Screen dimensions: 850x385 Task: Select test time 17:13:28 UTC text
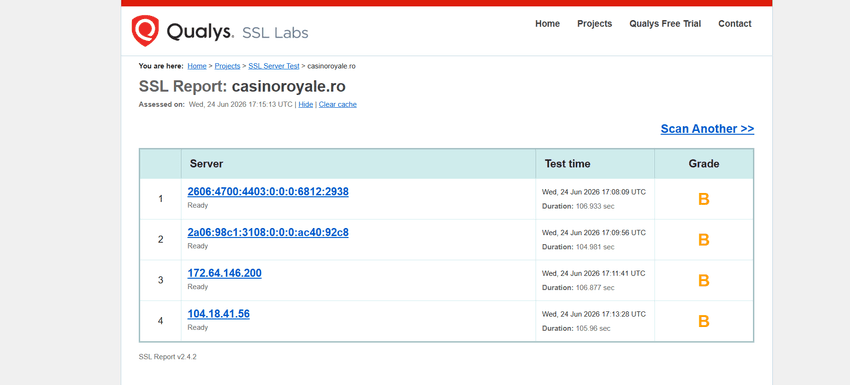[x=594, y=314]
